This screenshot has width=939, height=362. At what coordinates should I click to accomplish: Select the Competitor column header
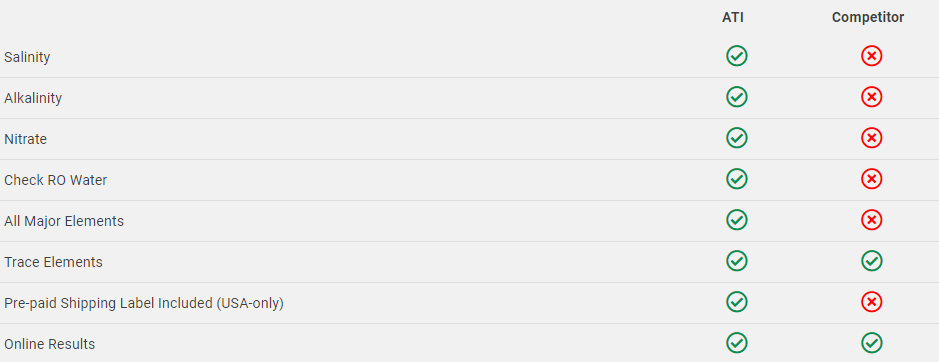pyautogui.click(x=868, y=18)
